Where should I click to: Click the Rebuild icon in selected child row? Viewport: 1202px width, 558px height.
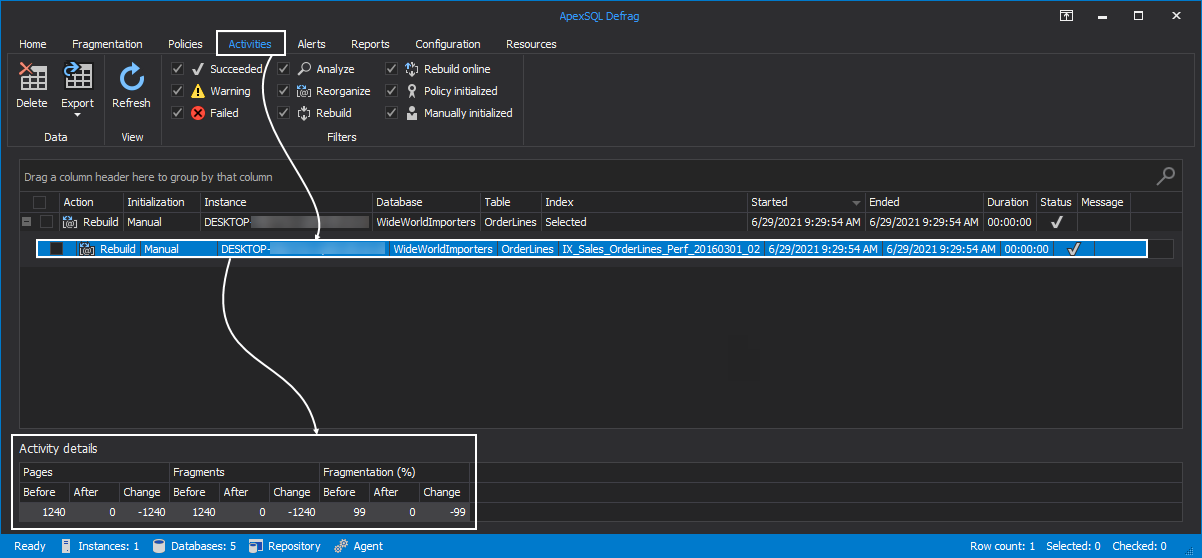(x=87, y=249)
